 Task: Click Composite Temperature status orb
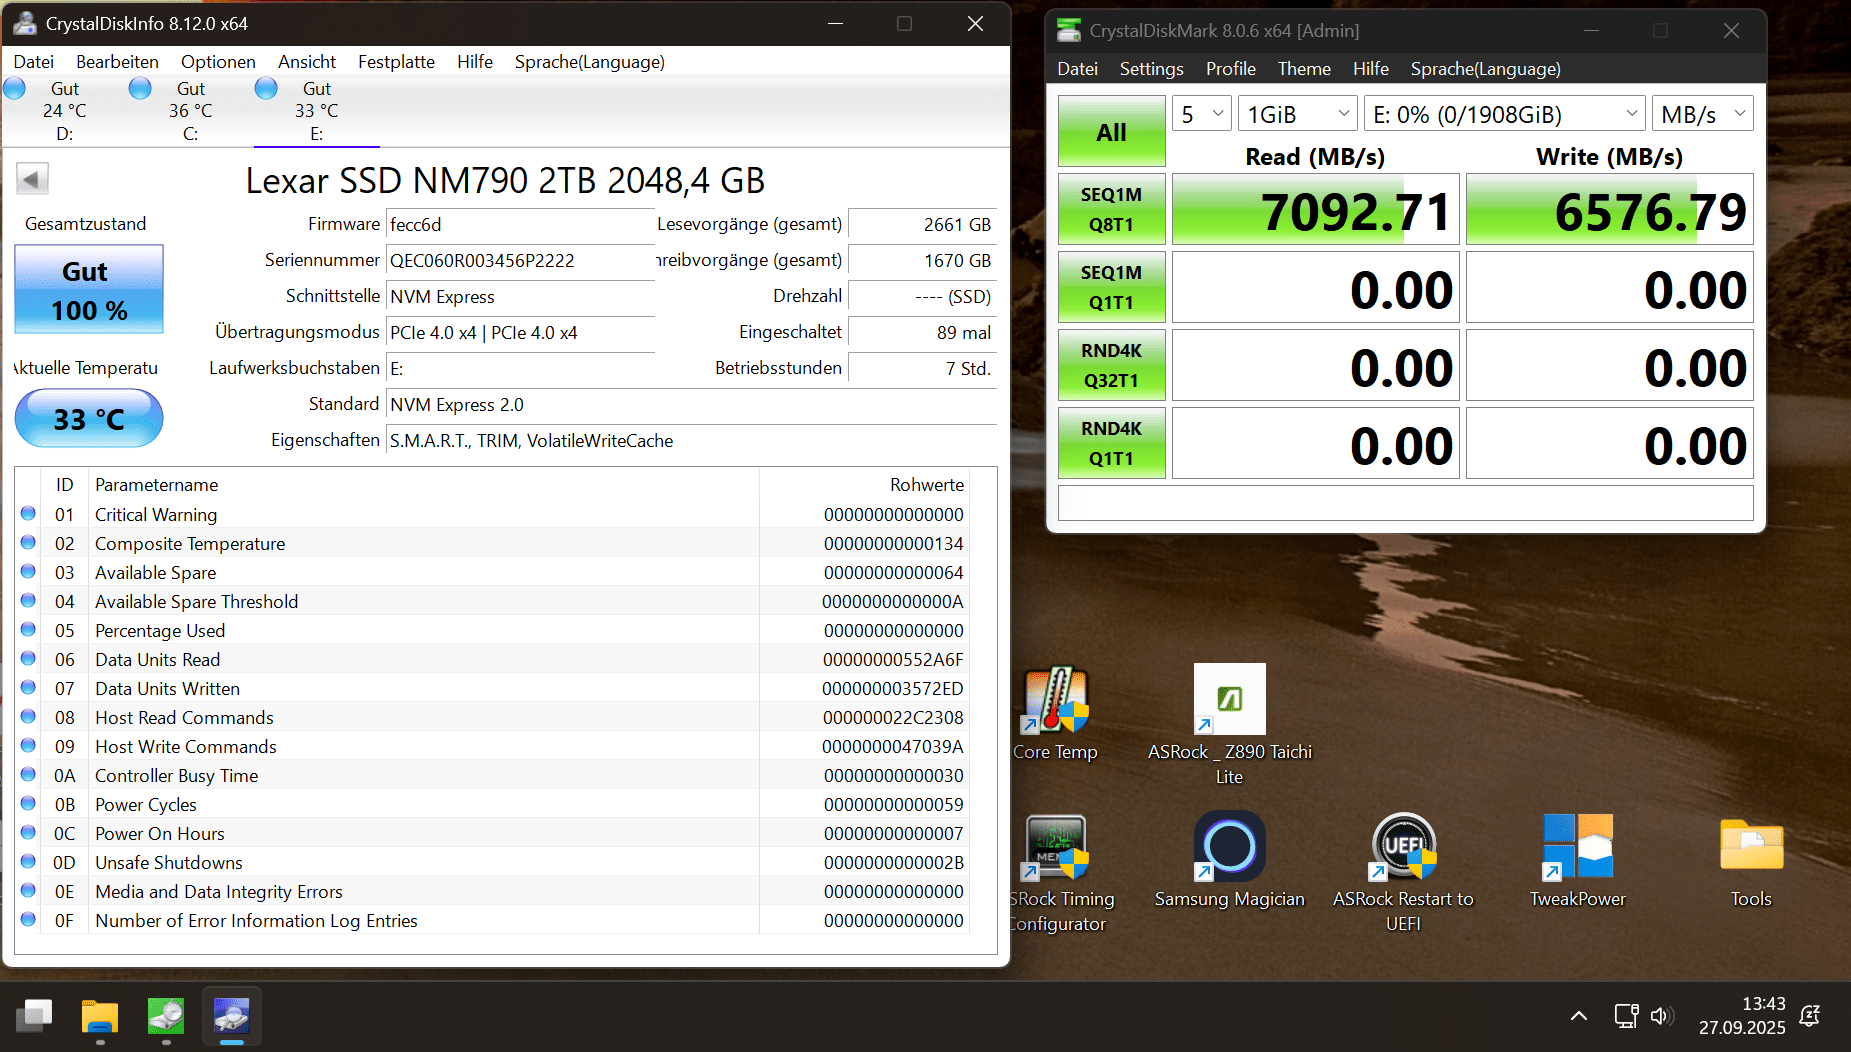(28, 543)
